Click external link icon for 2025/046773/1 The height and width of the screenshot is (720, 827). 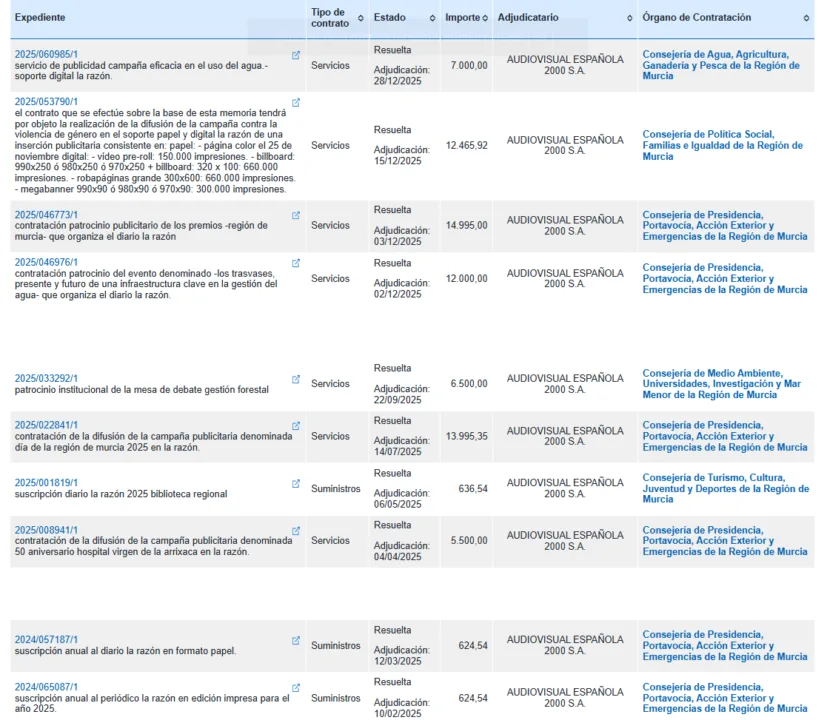coord(296,215)
